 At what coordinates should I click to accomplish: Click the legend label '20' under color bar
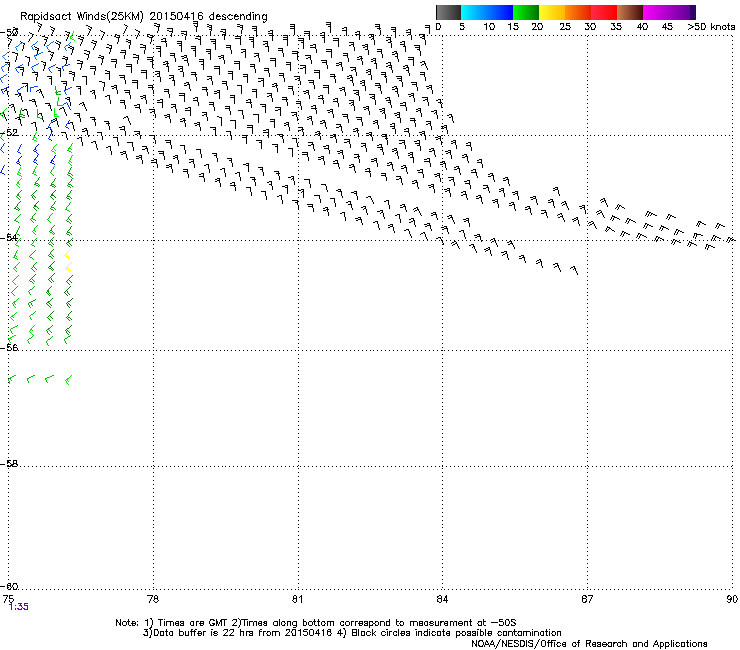pos(537,27)
